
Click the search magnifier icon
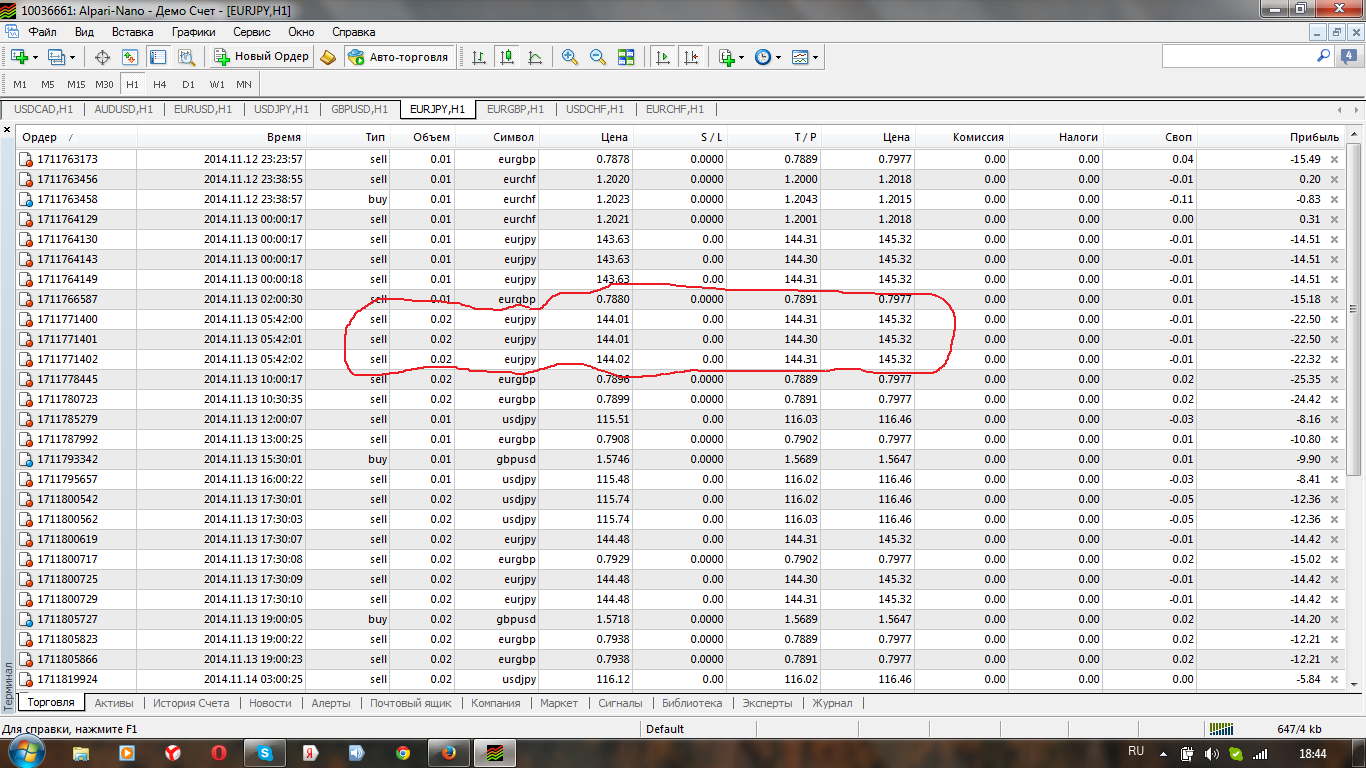pos(1323,56)
